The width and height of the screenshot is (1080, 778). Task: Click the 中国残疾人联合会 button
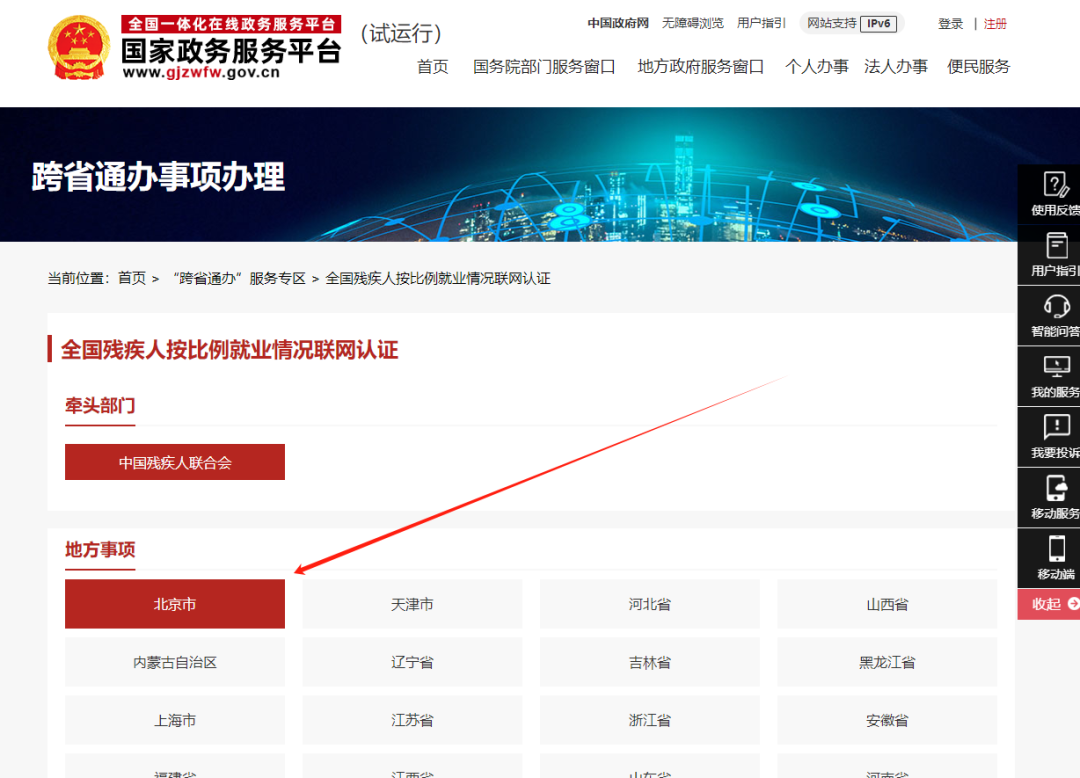[175, 463]
